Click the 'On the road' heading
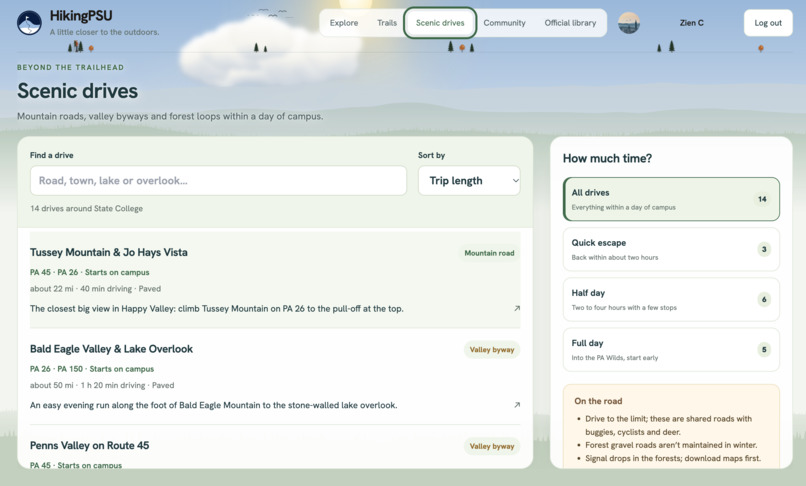Image resolution: width=806 pixels, height=486 pixels. click(598, 401)
